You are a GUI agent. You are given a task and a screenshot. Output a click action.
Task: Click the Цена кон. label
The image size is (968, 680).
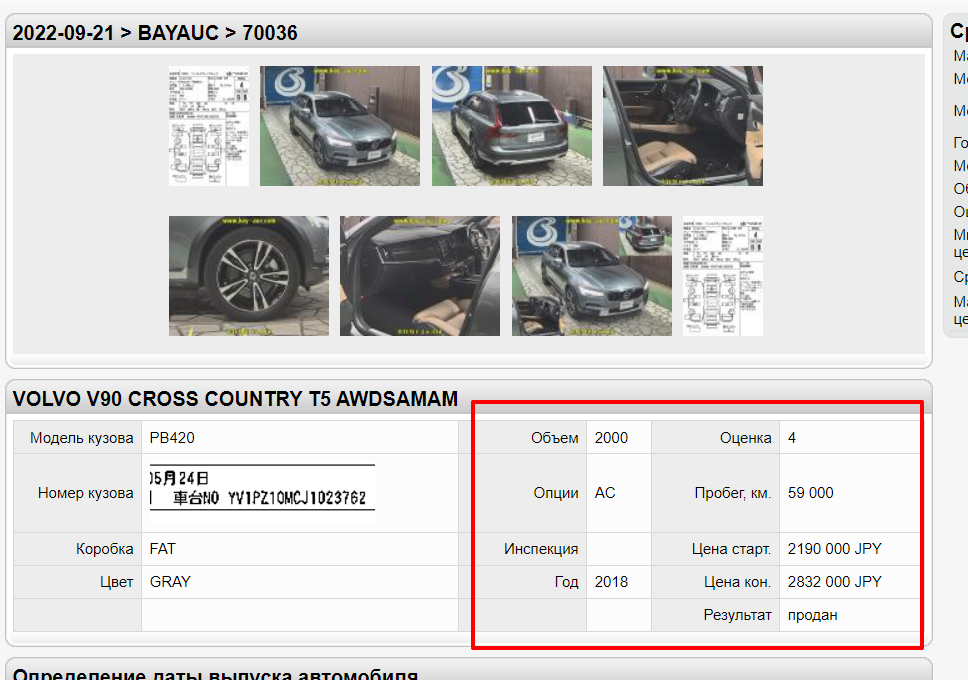738,582
